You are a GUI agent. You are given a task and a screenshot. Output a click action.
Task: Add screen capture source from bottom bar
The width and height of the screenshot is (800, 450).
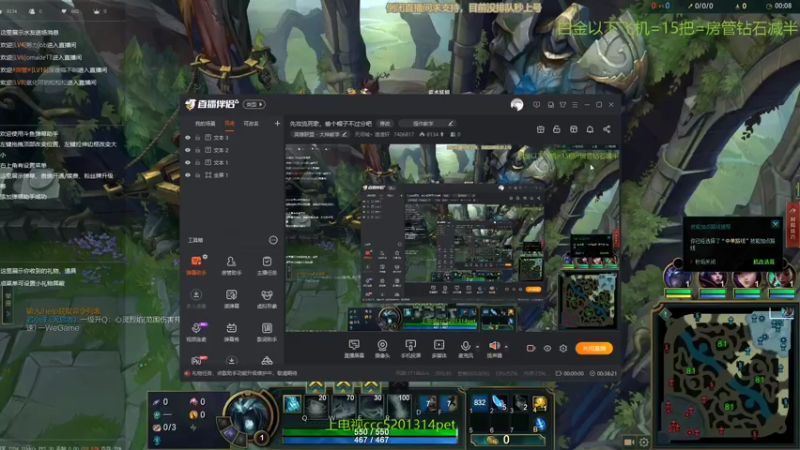(x=354, y=349)
